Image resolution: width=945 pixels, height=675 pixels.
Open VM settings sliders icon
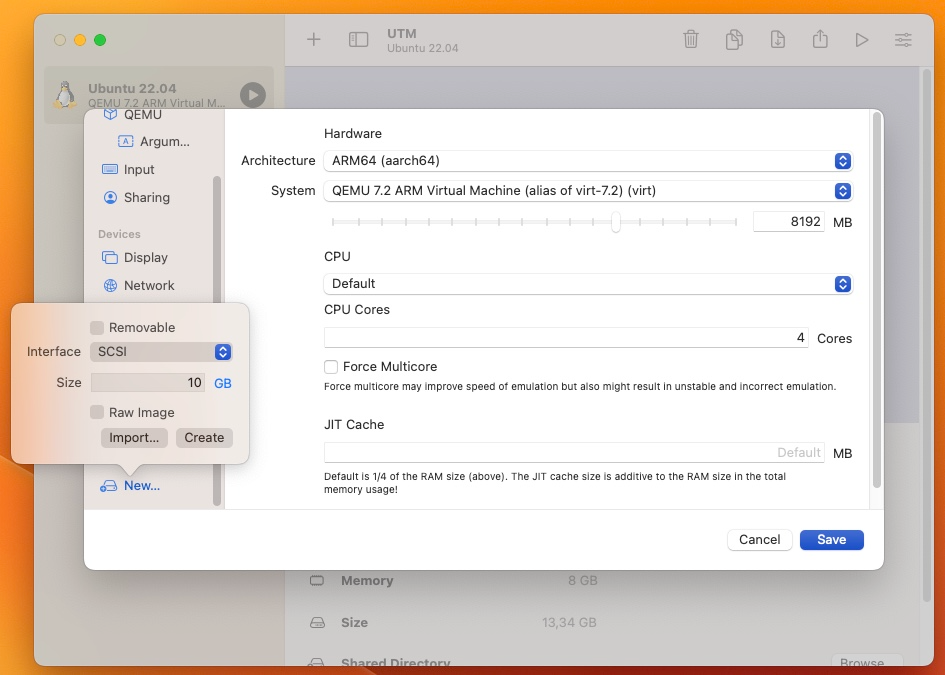tap(903, 40)
